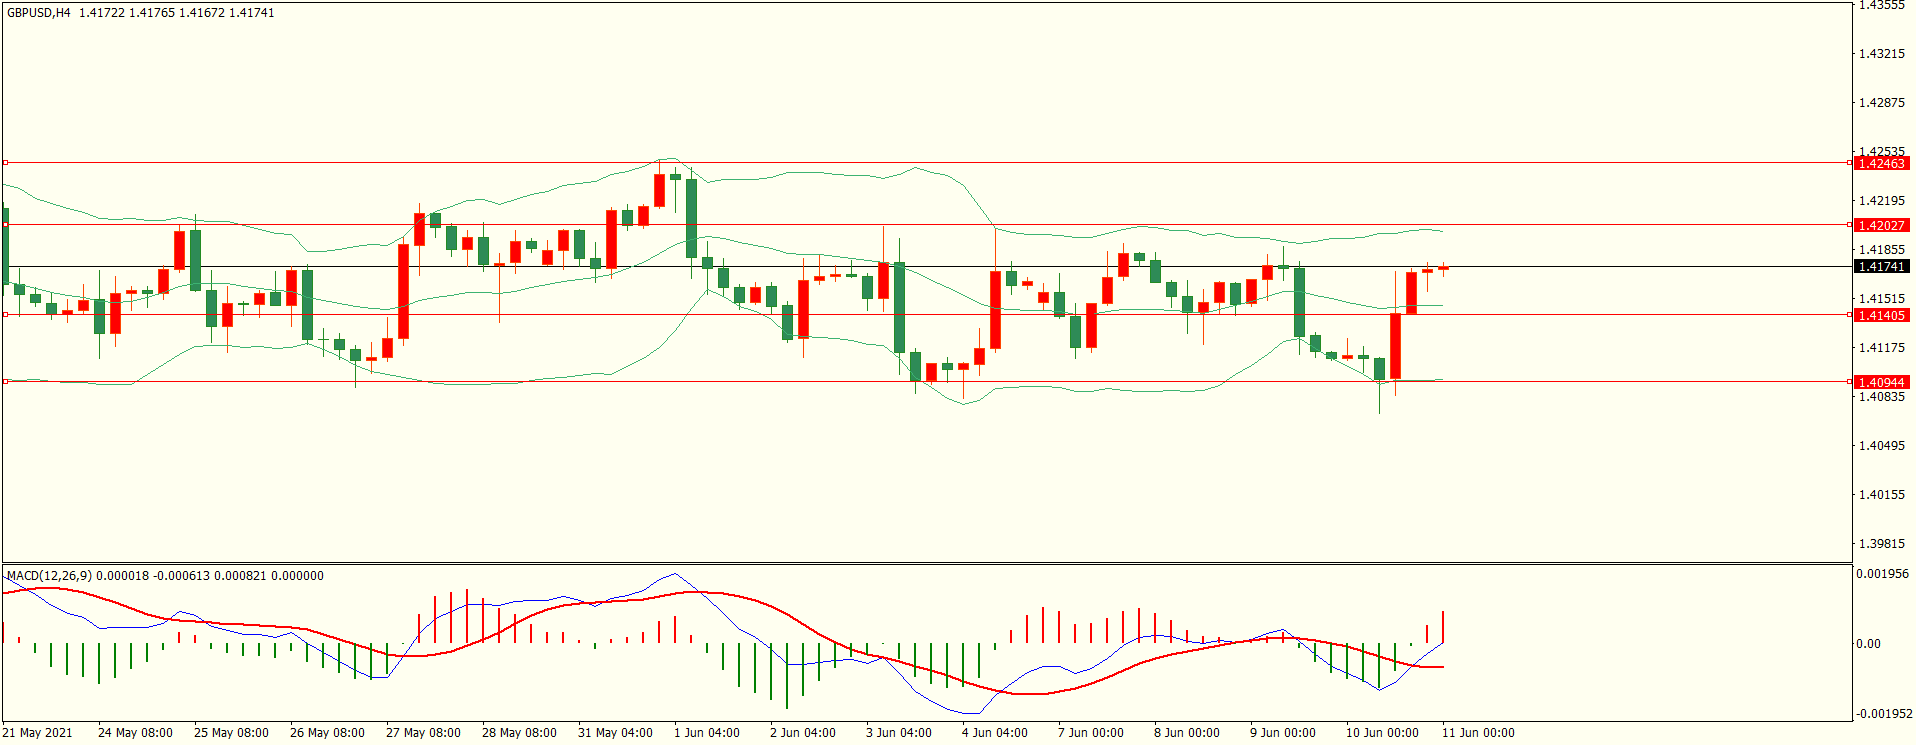Click the 1.40155 value on the price scale
The image size is (1916, 745).
1881,495
